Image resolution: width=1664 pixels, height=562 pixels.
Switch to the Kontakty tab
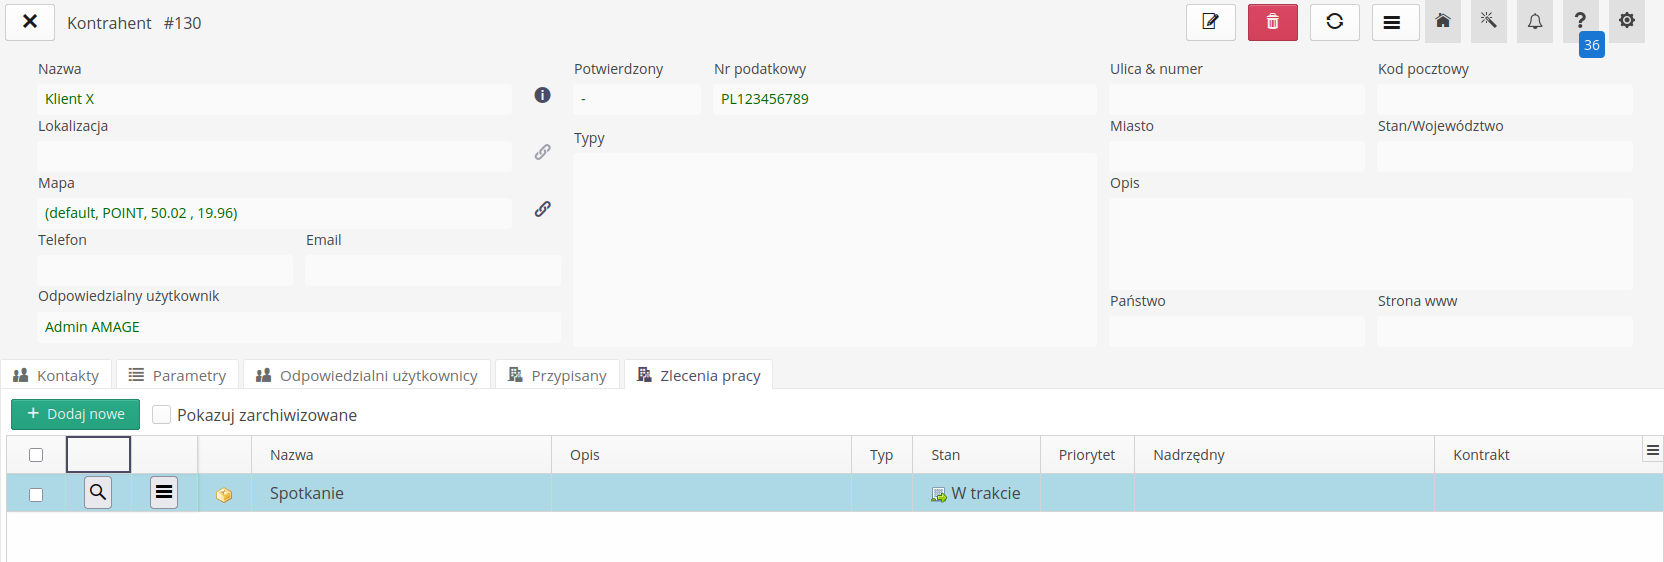(57, 375)
